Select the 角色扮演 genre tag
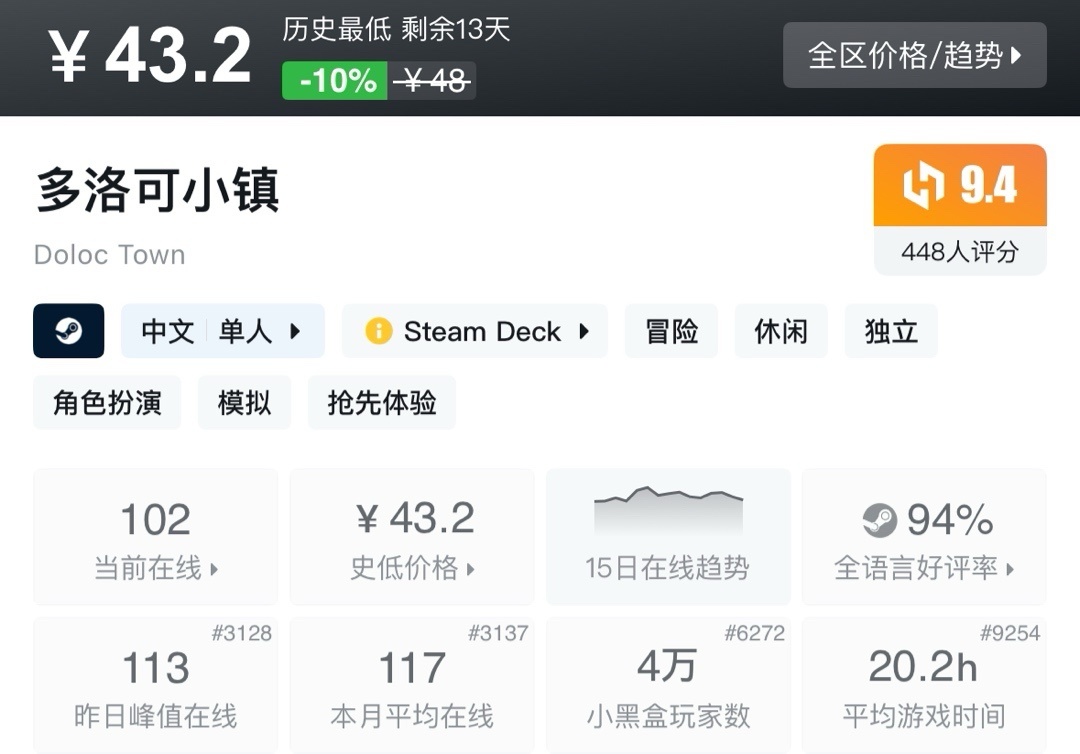This screenshot has width=1080, height=754. coord(107,402)
